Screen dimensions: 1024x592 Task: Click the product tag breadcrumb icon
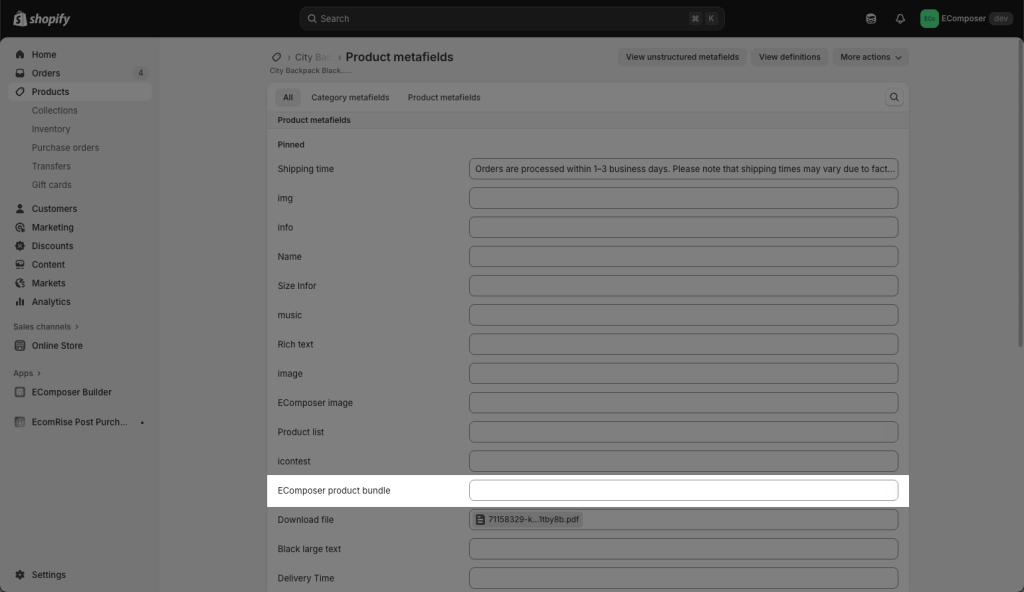click(277, 57)
